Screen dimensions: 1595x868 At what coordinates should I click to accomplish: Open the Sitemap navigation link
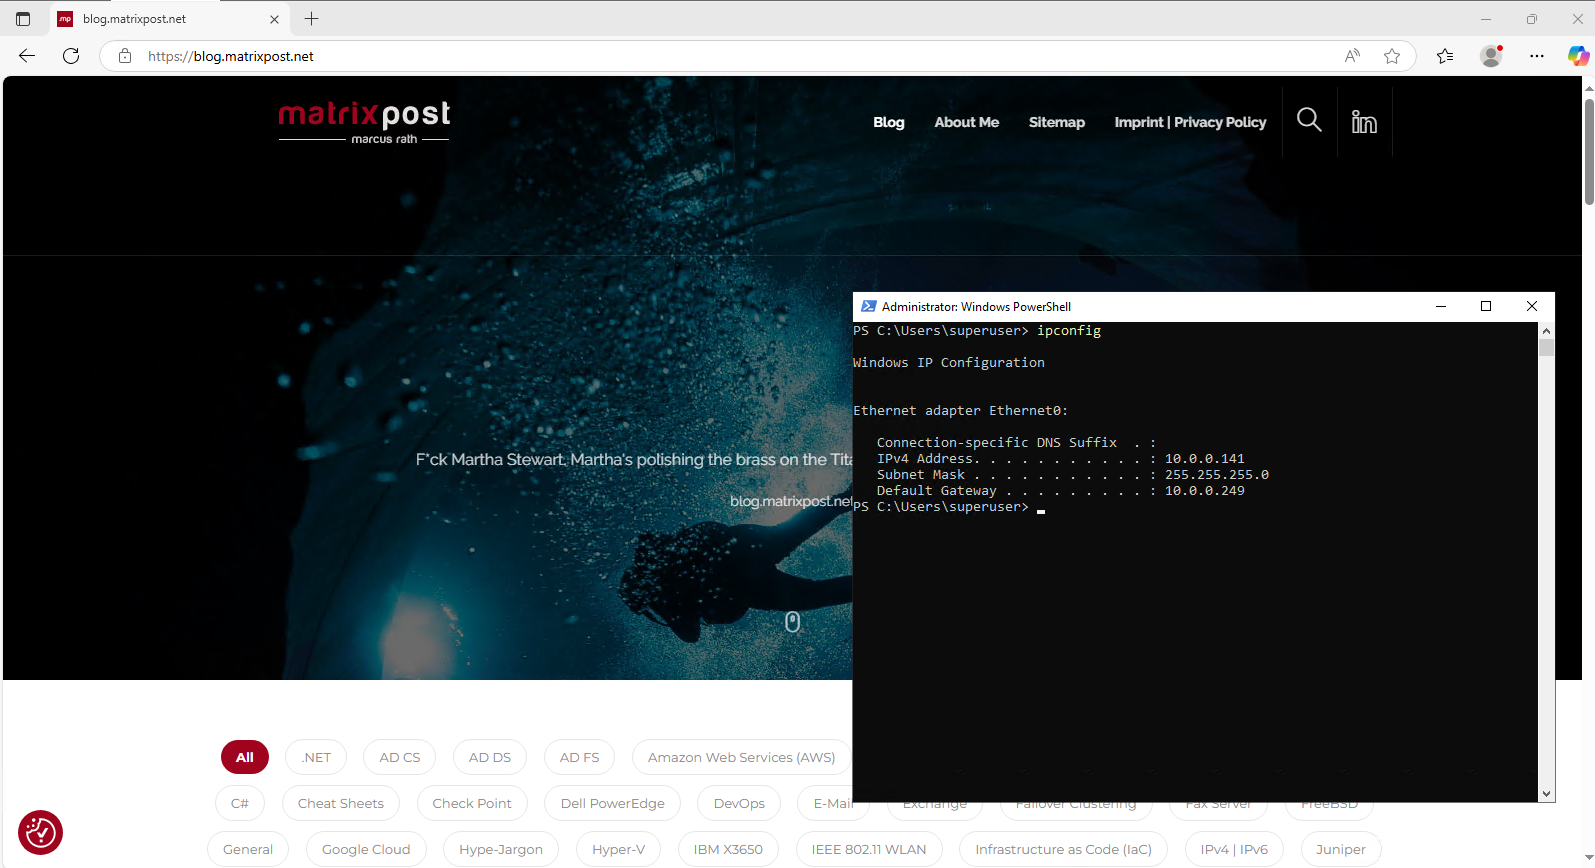1057,122
